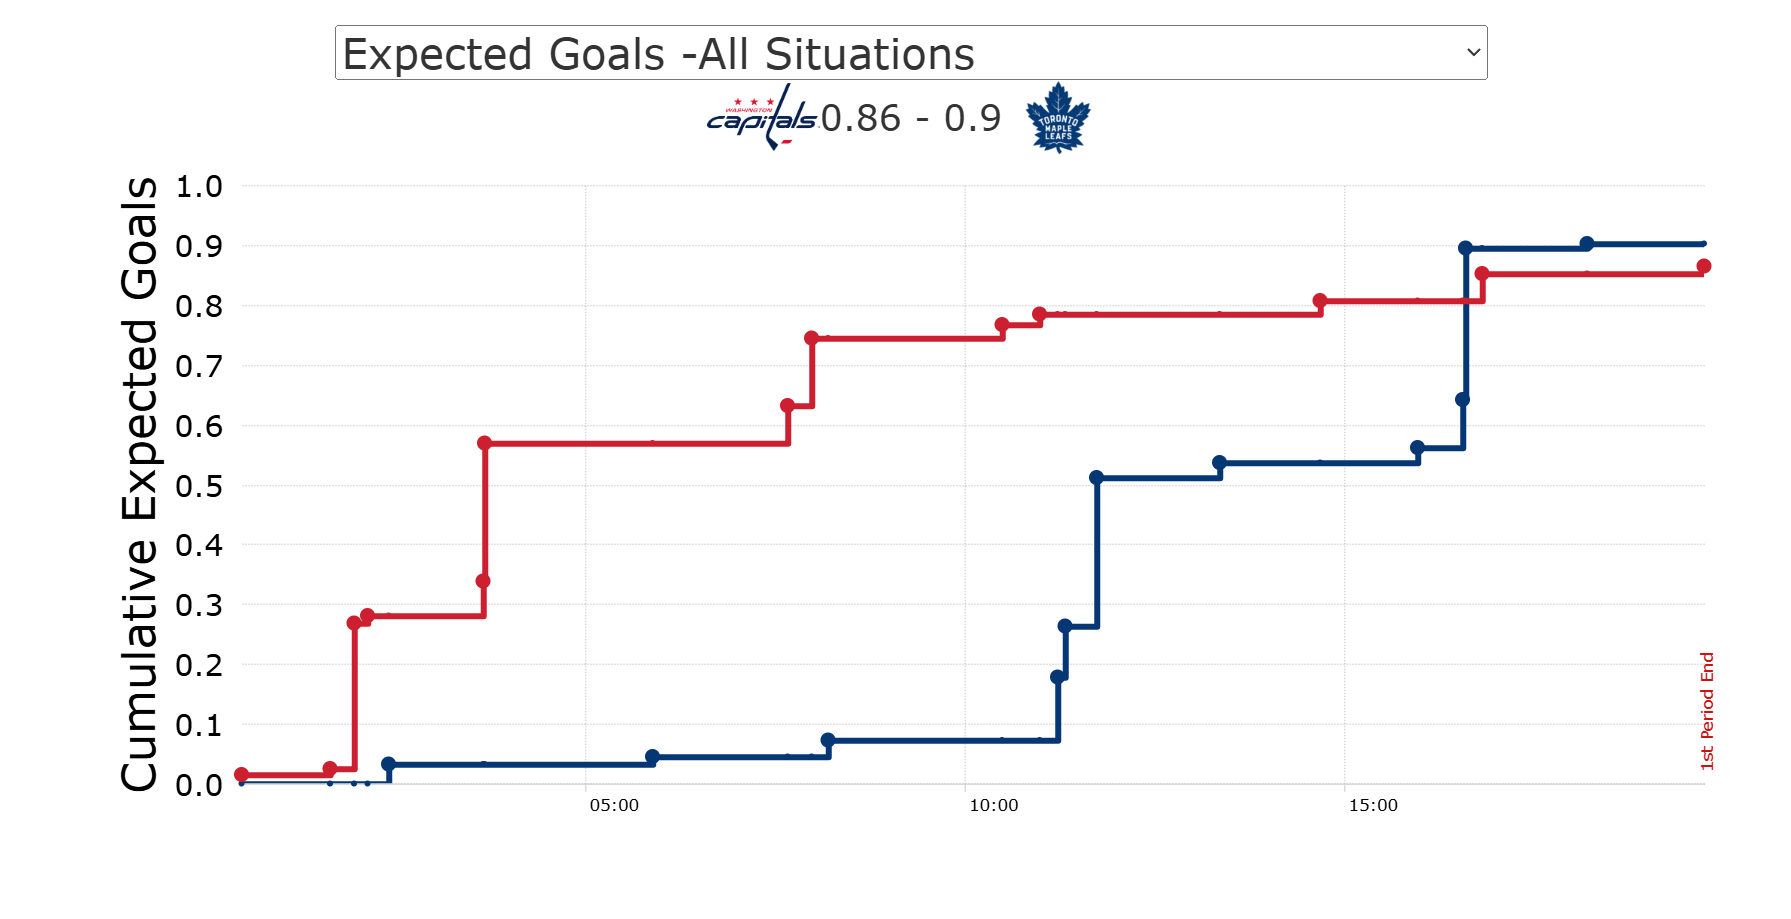Click the Toronto Maple Leafs logo
Image resolution: width=1791 pixels, height=919 pixels.
click(1058, 118)
